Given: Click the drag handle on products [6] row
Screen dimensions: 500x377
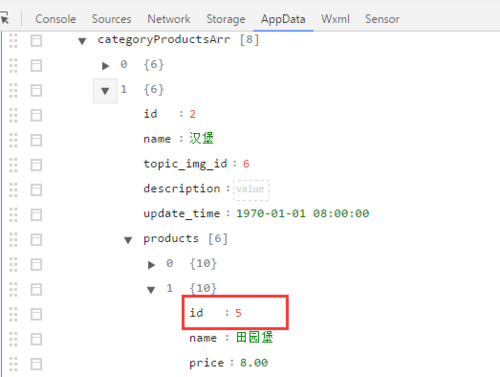Looking at the screenshot, I should click(13, 239).
